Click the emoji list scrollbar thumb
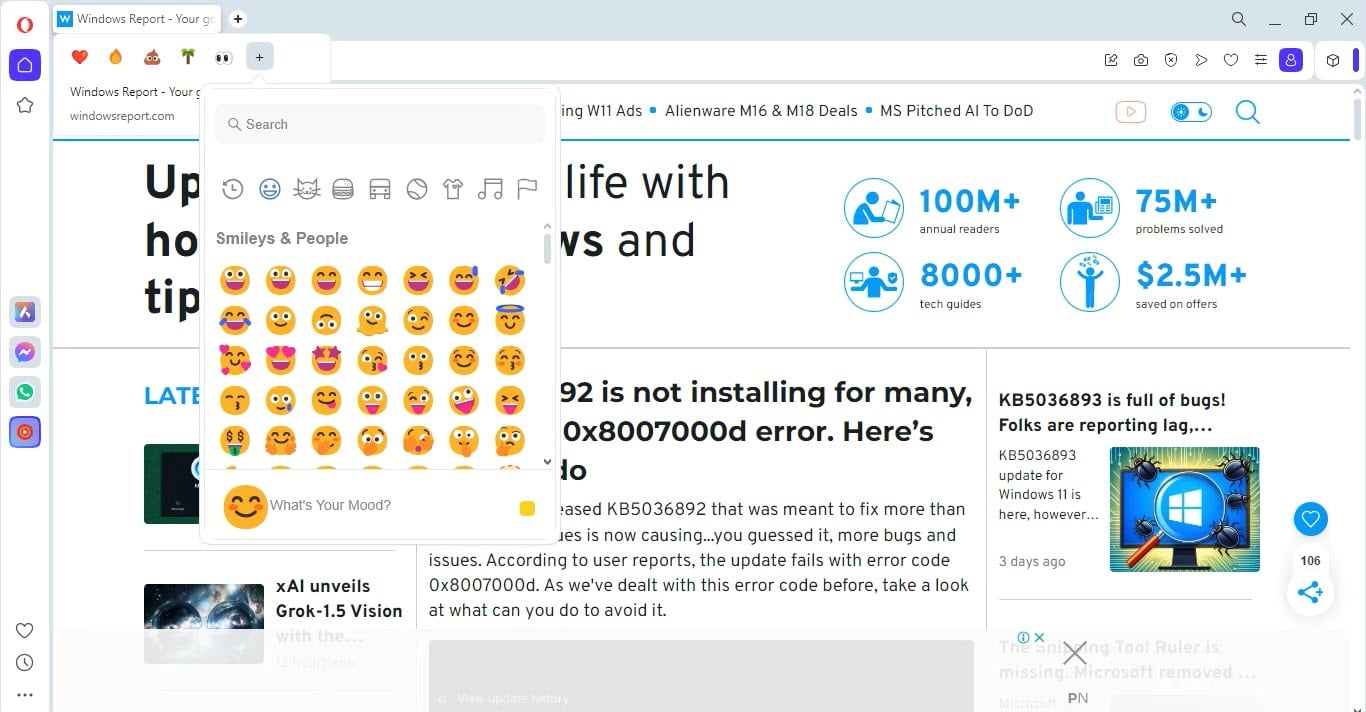1366x712 pixels. [x=547, y=248]
